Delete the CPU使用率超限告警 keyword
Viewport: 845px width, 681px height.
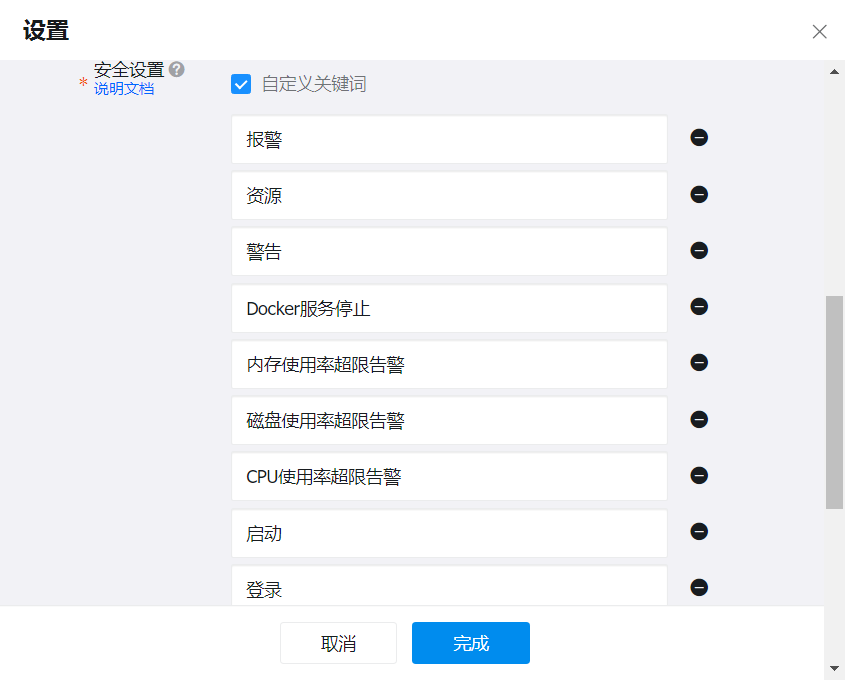coord(699,475)
